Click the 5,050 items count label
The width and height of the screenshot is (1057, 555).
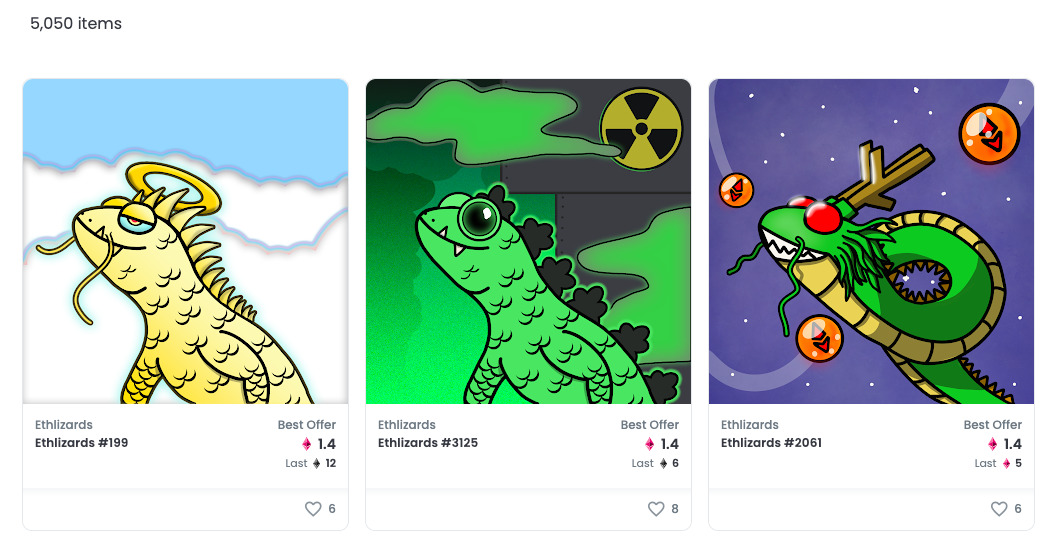coord(76,24)
